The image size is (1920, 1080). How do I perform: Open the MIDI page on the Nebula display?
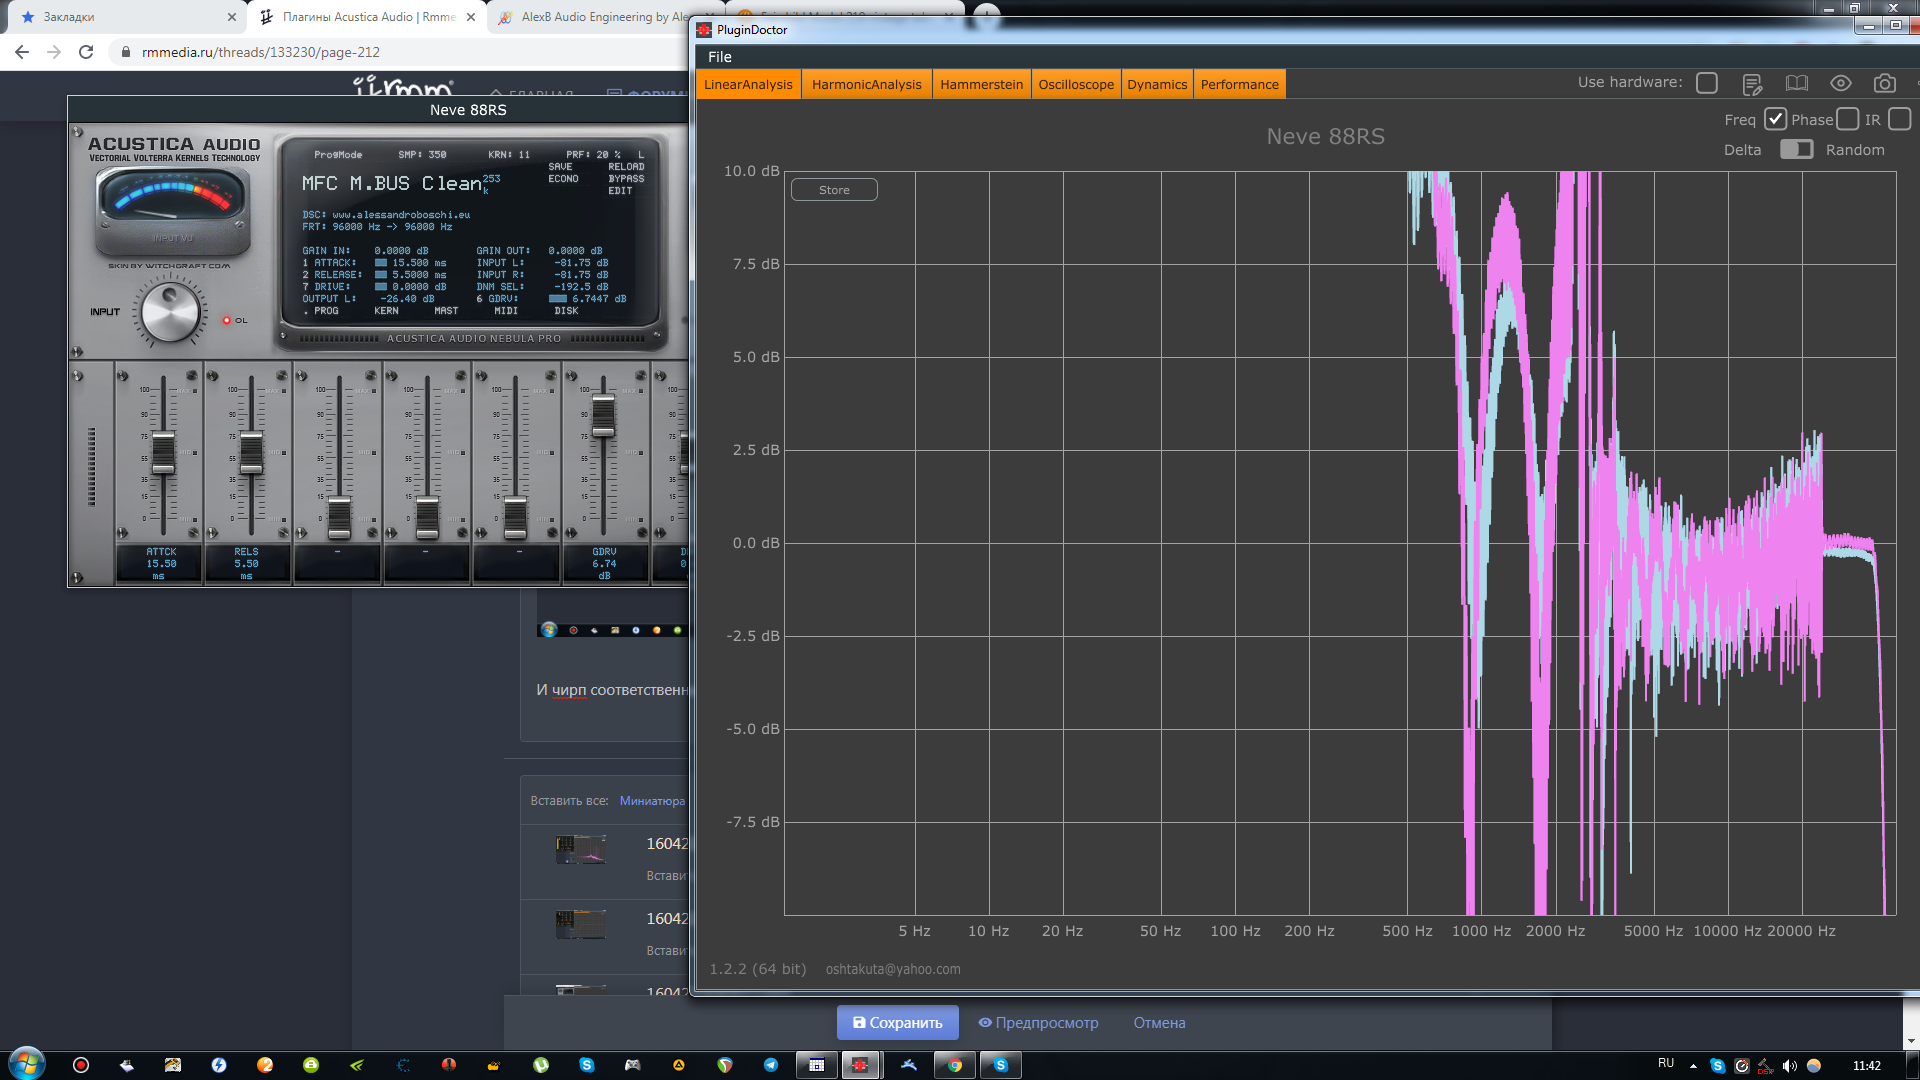pyautogui.click(x=506, y=311)
